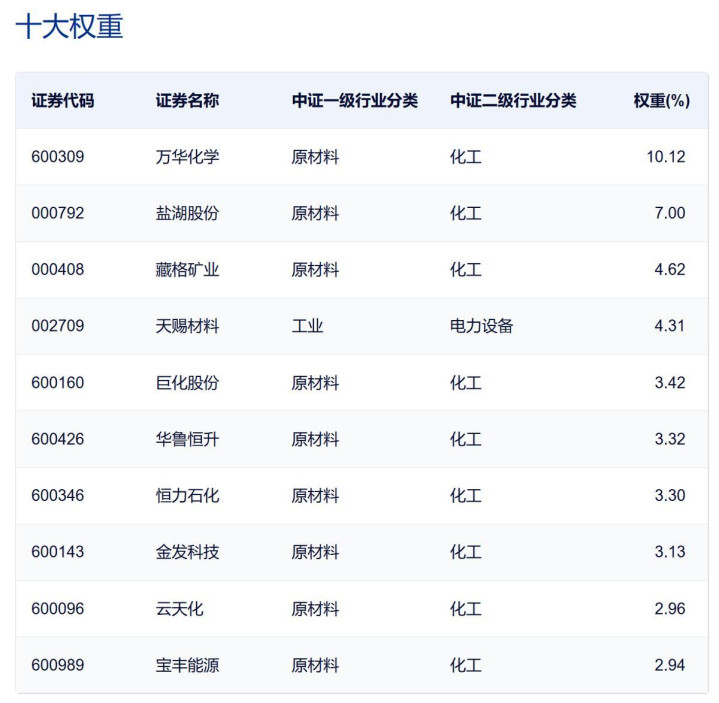Select stock name 华鲁恒升
The height and width of the screenshot is (703, 719).
coord(187,439)
